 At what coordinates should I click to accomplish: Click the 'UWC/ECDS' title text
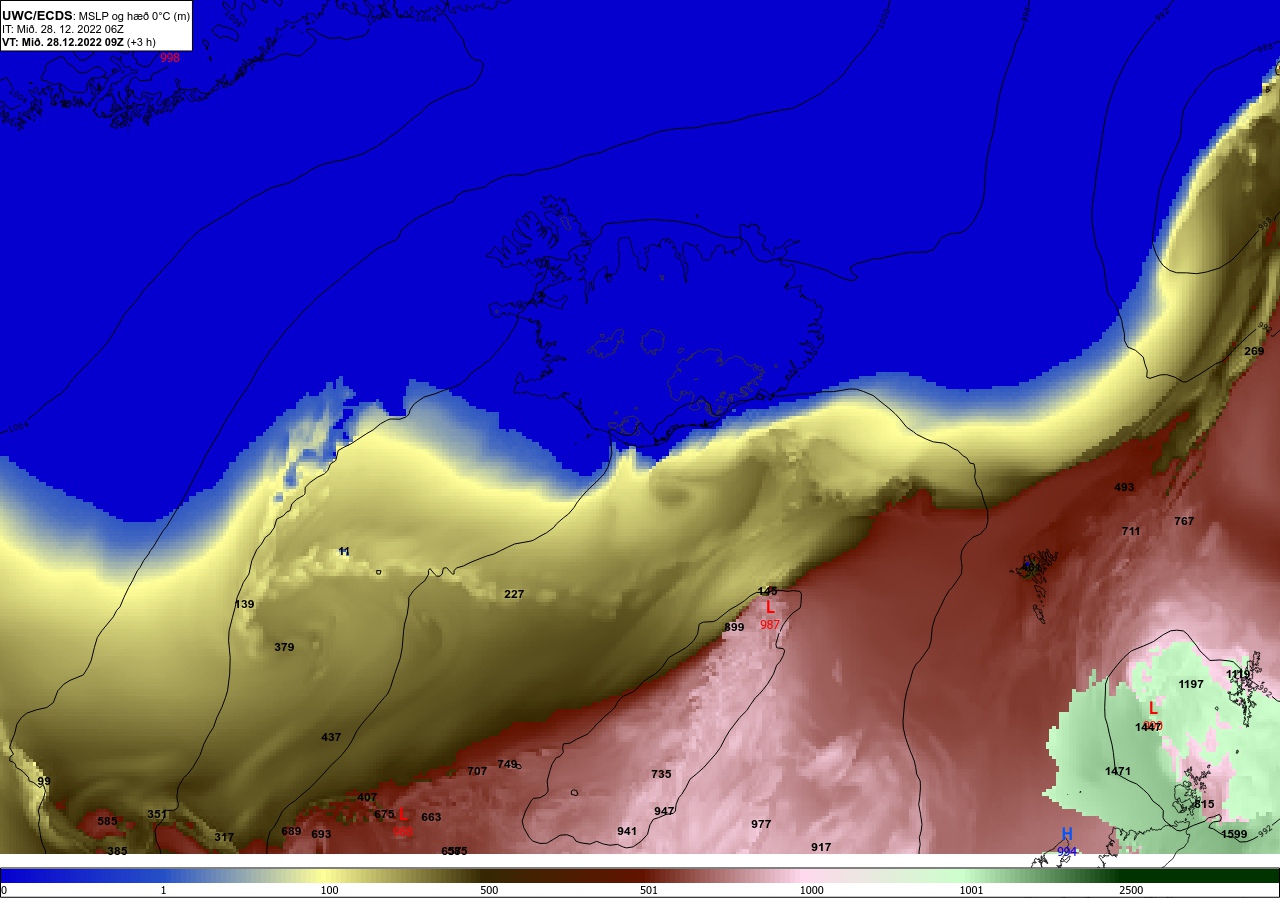37,15
